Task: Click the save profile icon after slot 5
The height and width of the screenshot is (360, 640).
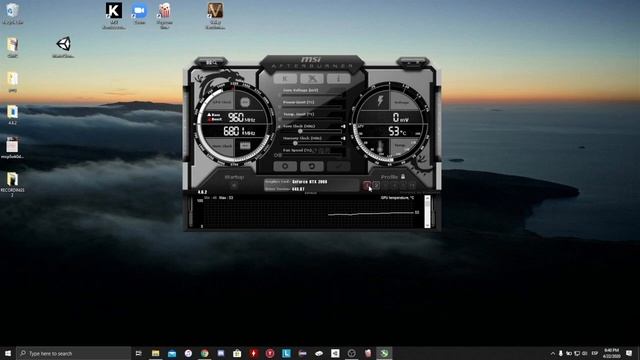Action: (412, 186)
